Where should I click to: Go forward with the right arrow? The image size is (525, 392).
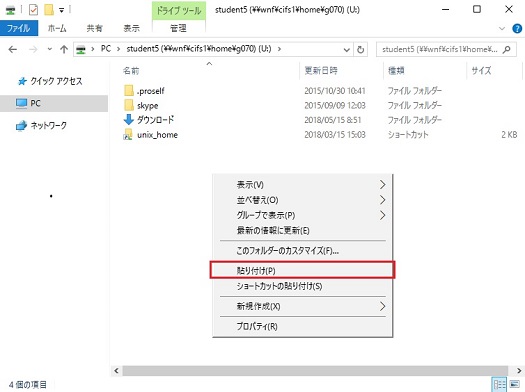click(x=33, y=50)
